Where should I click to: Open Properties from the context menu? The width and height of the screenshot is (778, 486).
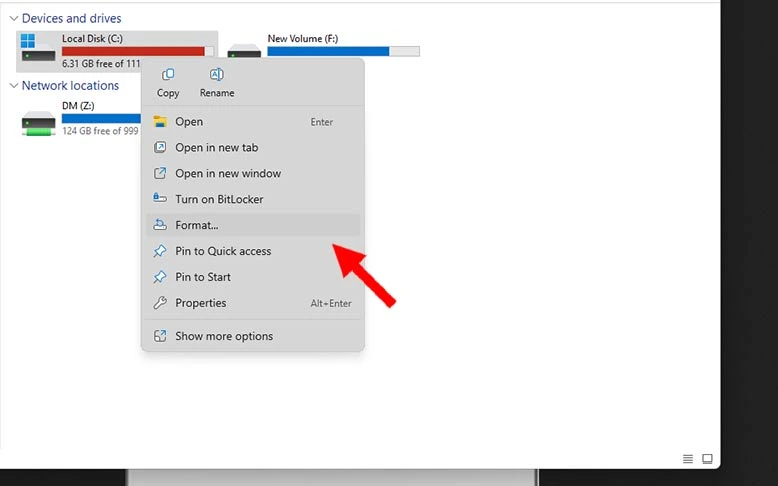click(201, 304)
